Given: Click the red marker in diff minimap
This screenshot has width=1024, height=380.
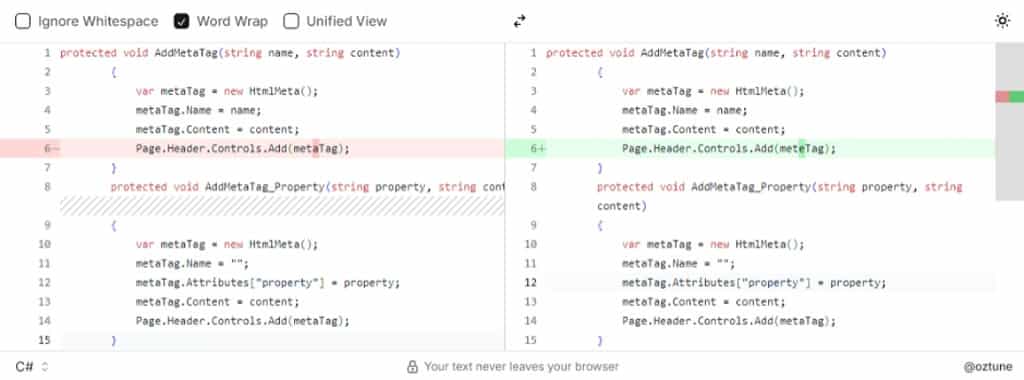Looking at the screenshot, I should [1002, 97].
